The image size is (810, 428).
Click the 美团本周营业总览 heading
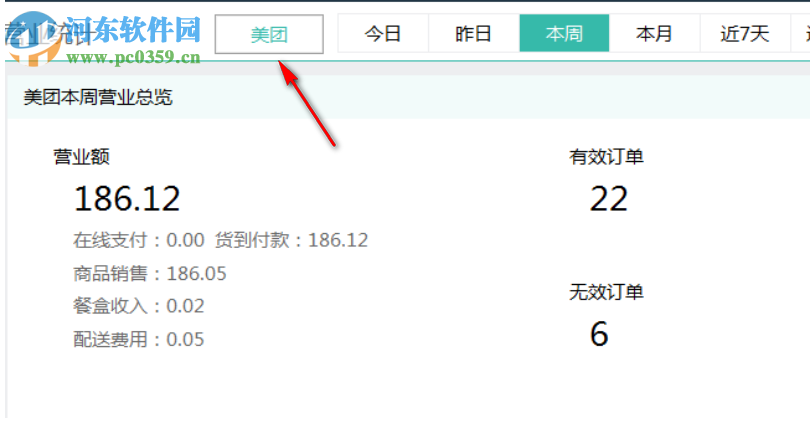click(x=98, y=97)
